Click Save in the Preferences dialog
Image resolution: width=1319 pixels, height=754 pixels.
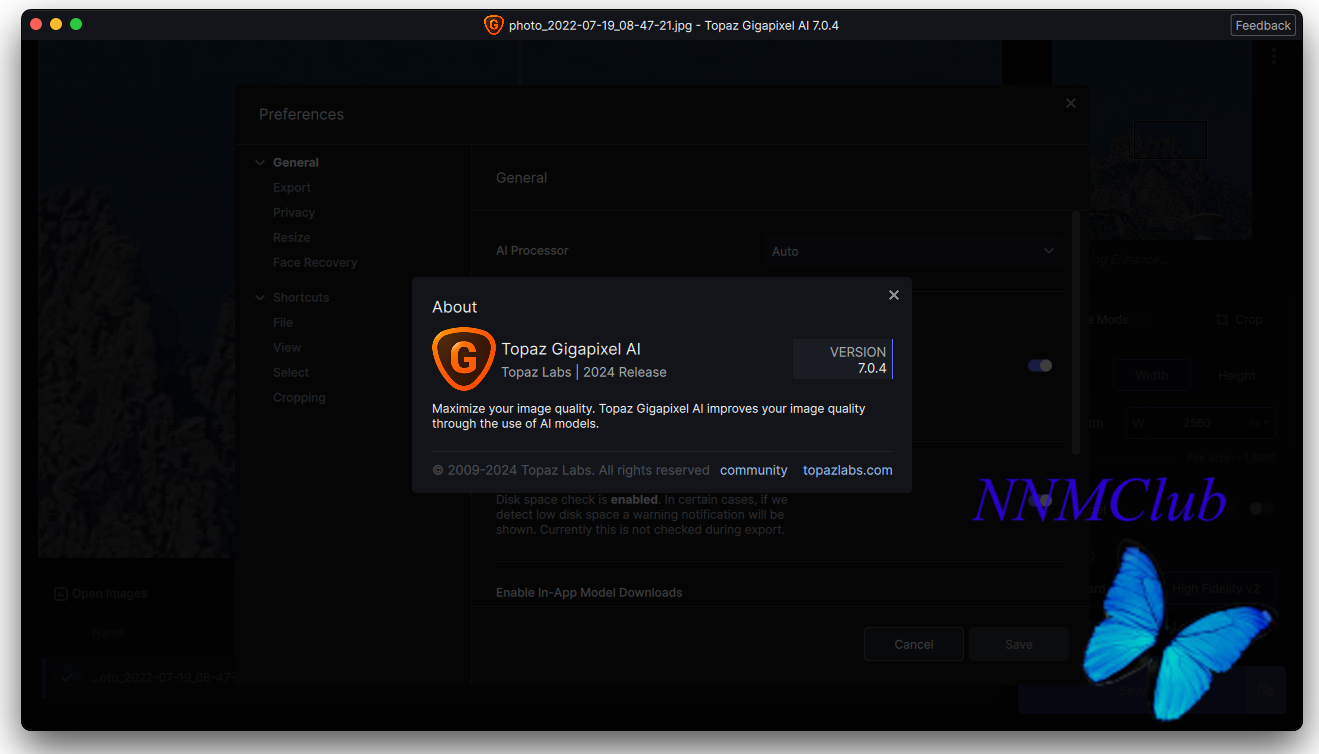[x=1019, y=645]
